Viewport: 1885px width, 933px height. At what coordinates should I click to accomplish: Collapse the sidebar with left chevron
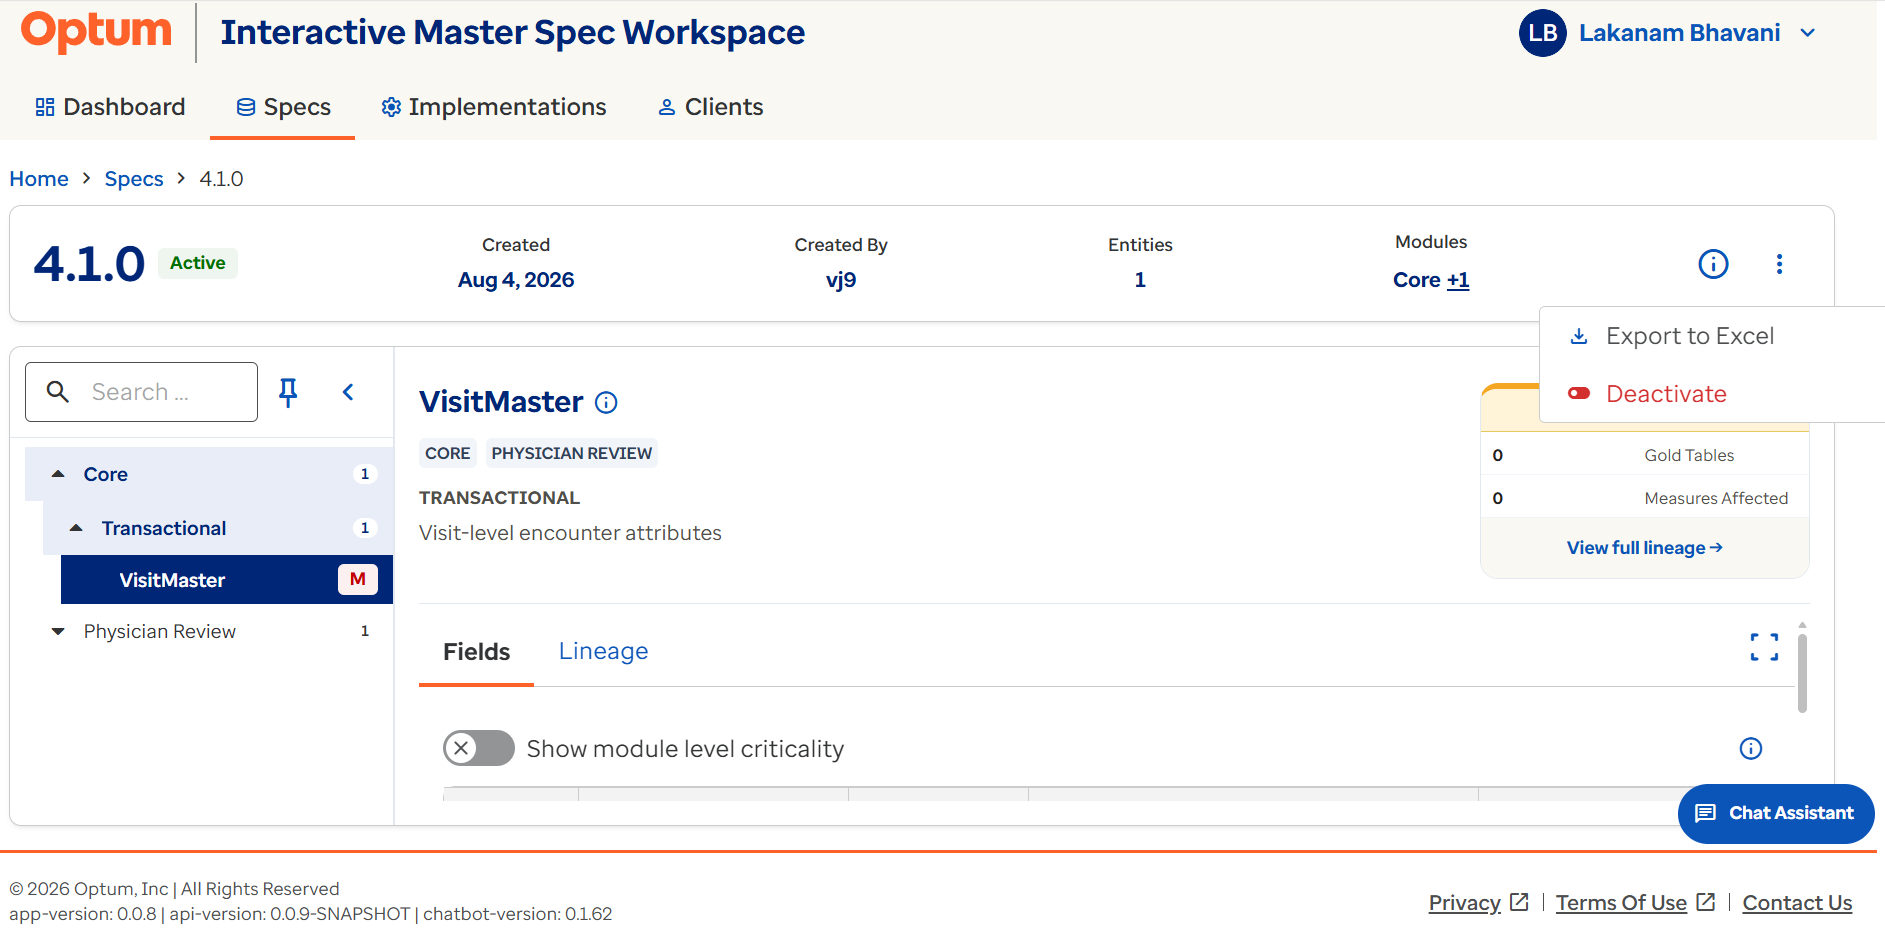pos(348,392)
